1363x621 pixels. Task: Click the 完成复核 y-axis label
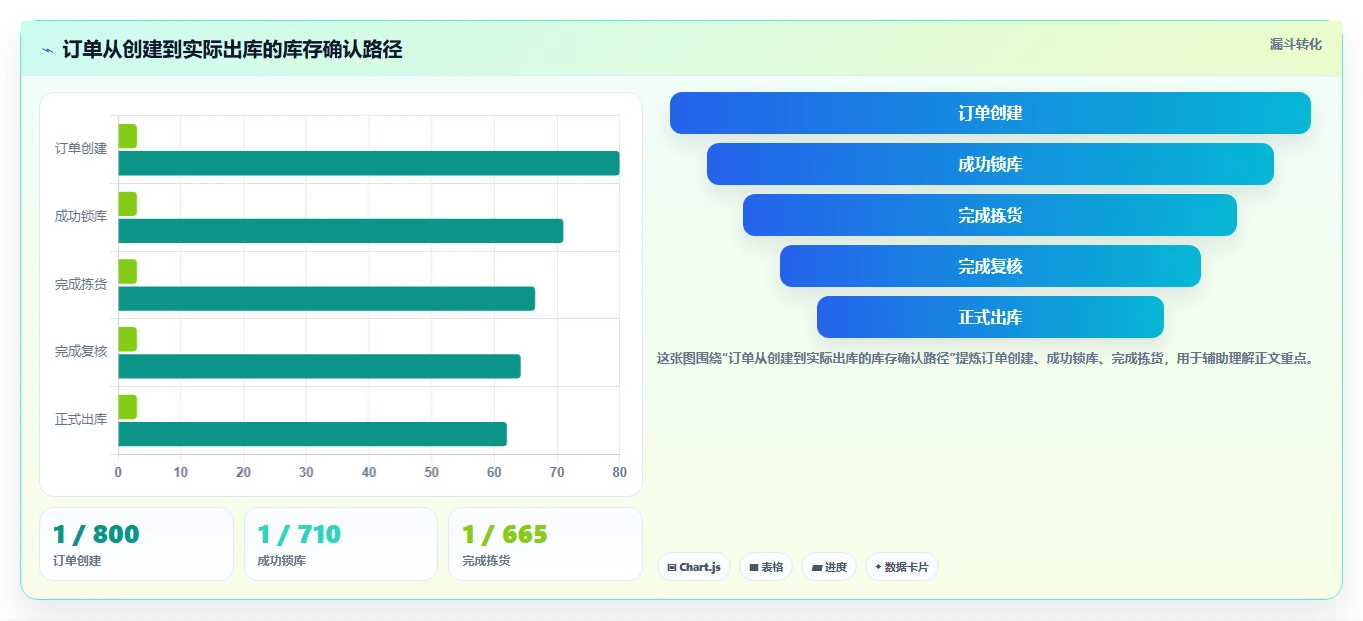(81, 352)
